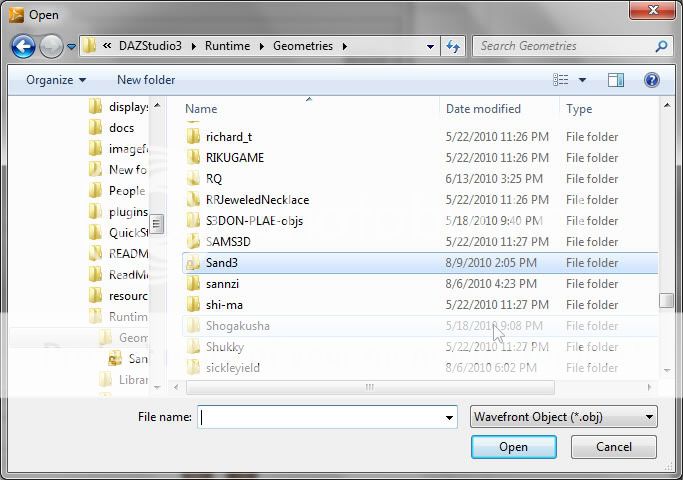Click the New folder toolbar button
The image size is (683, 480).
coord(146,80)
